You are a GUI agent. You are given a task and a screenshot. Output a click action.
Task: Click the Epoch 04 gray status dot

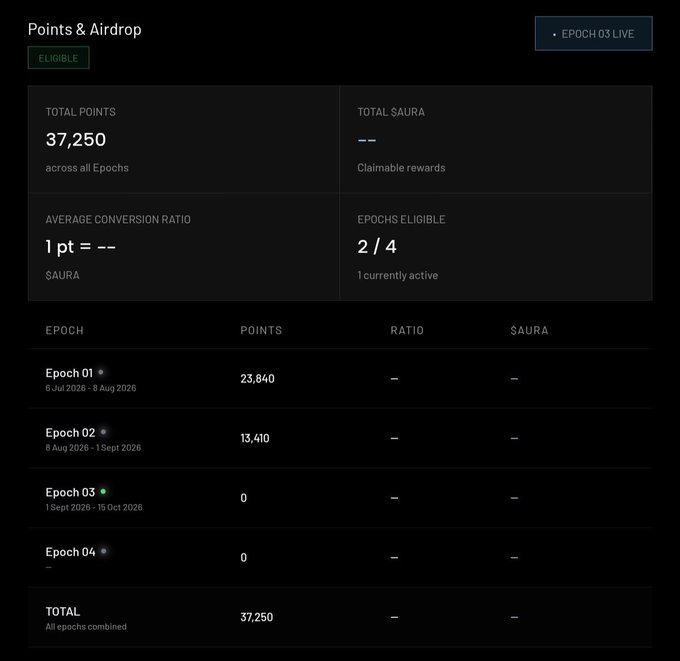104,551
